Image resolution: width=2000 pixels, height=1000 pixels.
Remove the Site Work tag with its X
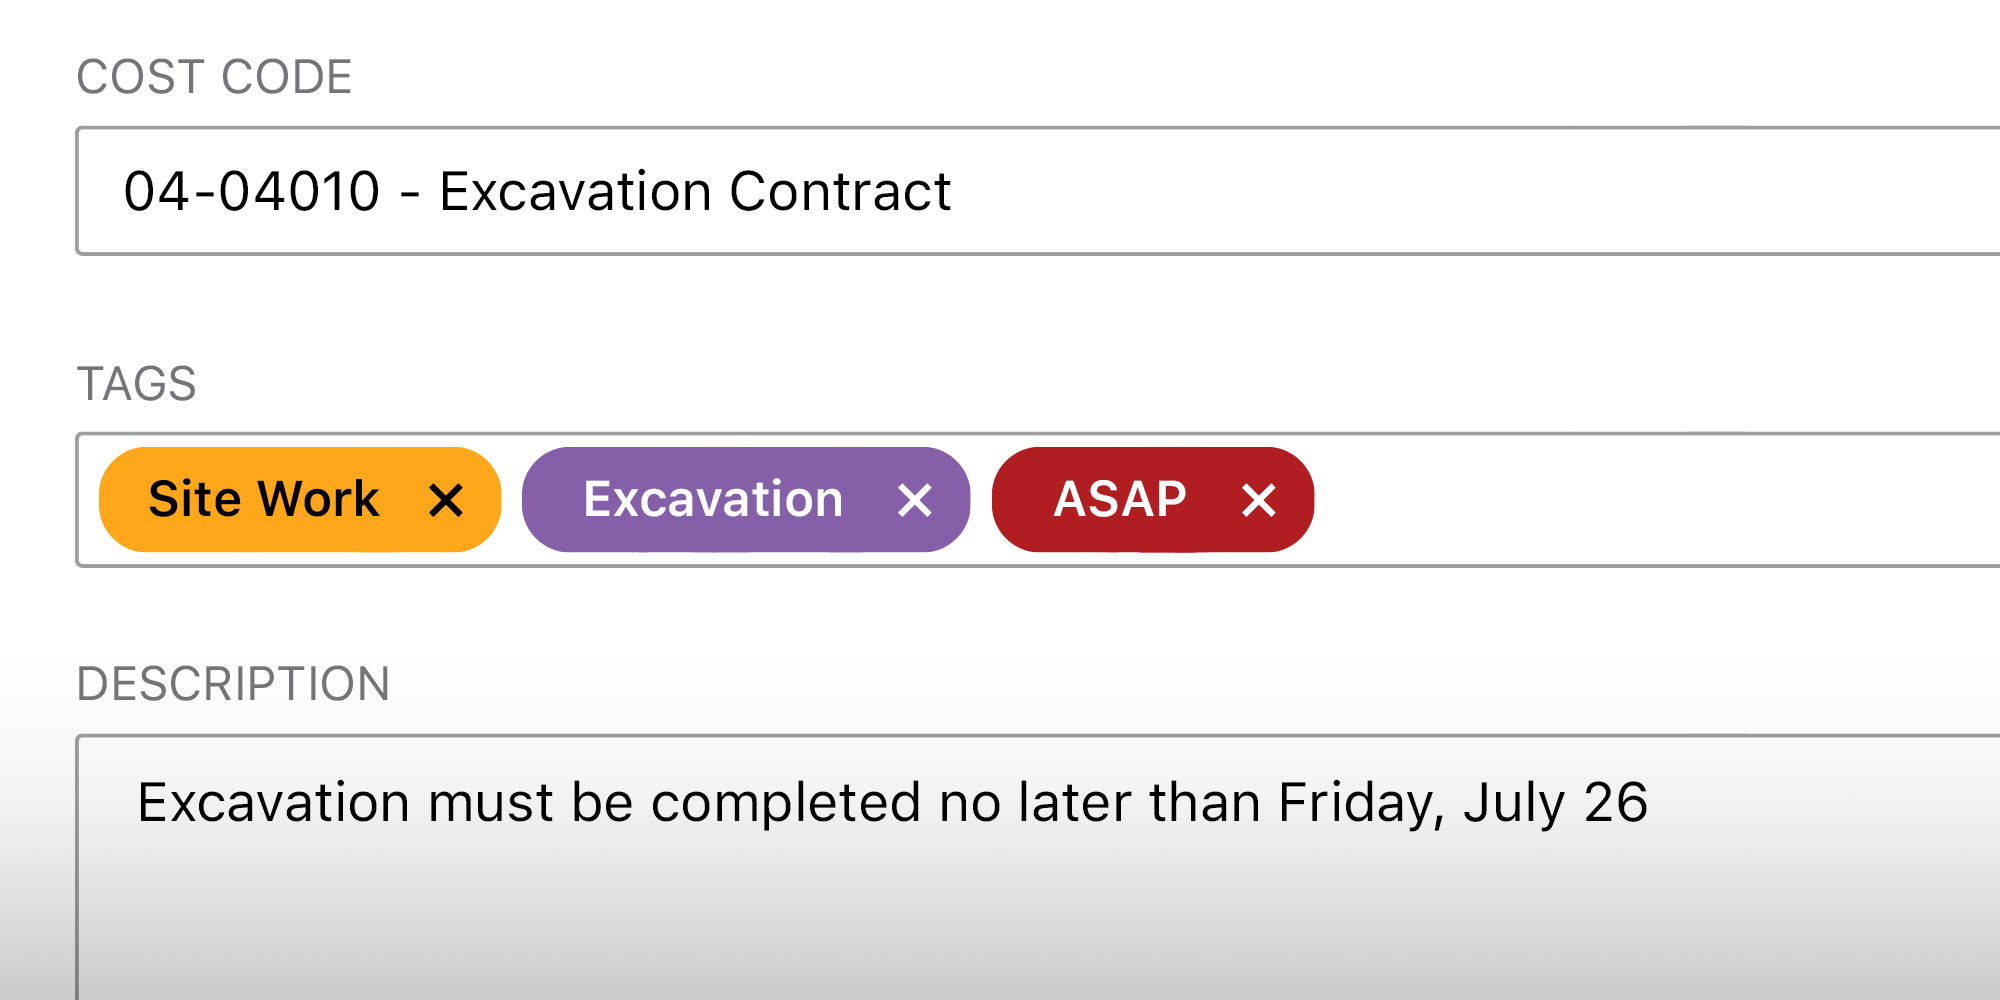pyautogui.click(x=446, y=500)
